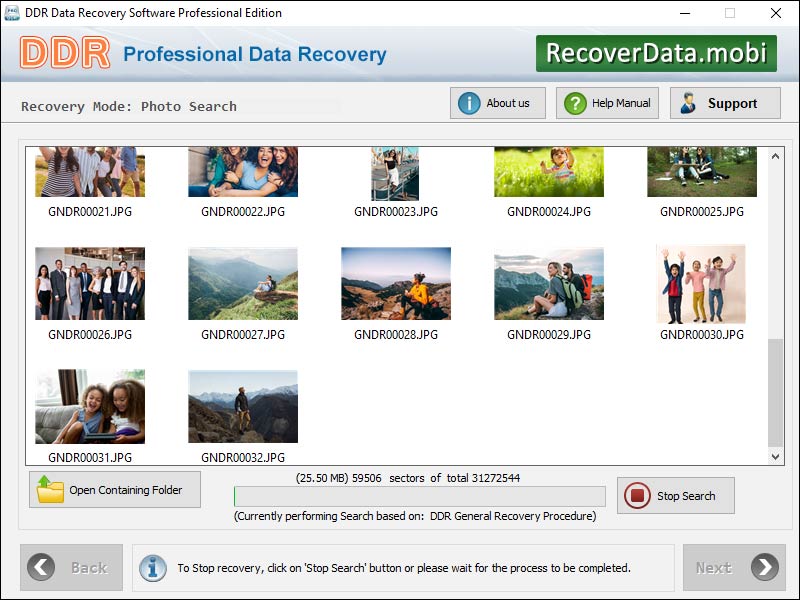The height and width of the screenshot is (600, 800).
Task: Select backpacker couple thumbnail GNDR00029.JPG
Action: 549,284
